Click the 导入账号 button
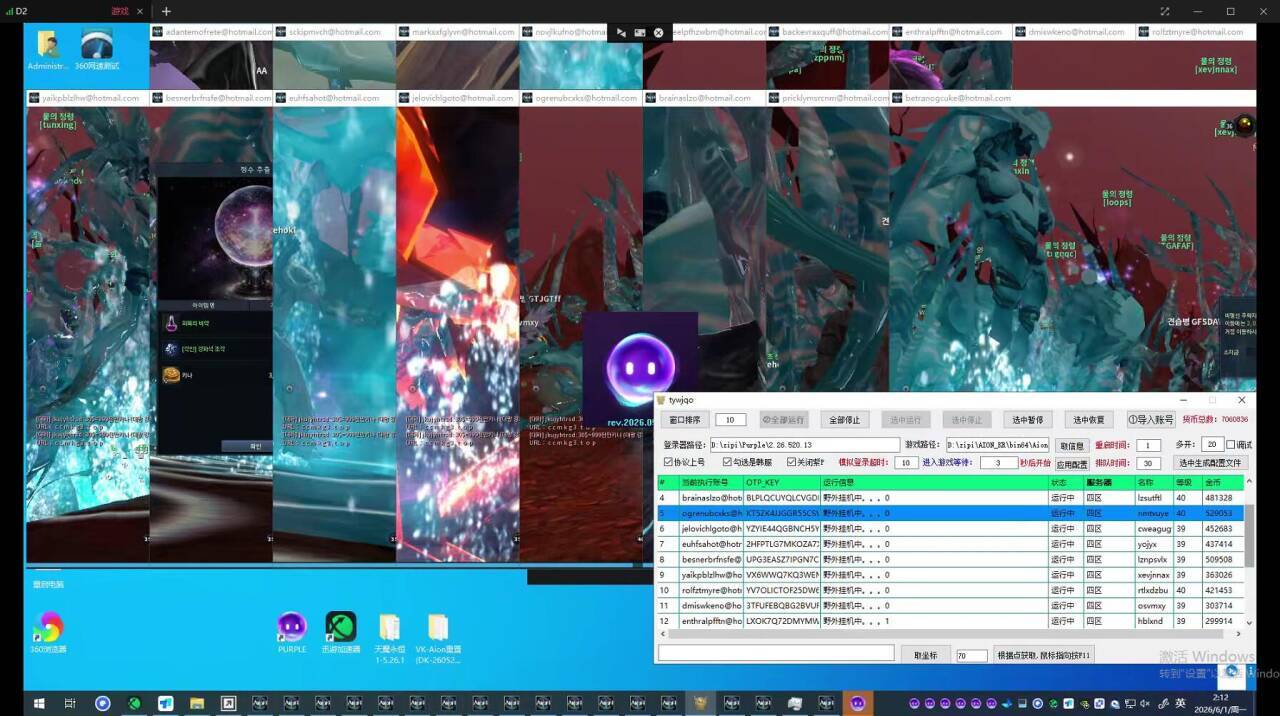Screen dimensions: 1280x716 [x=1151, y=420]
